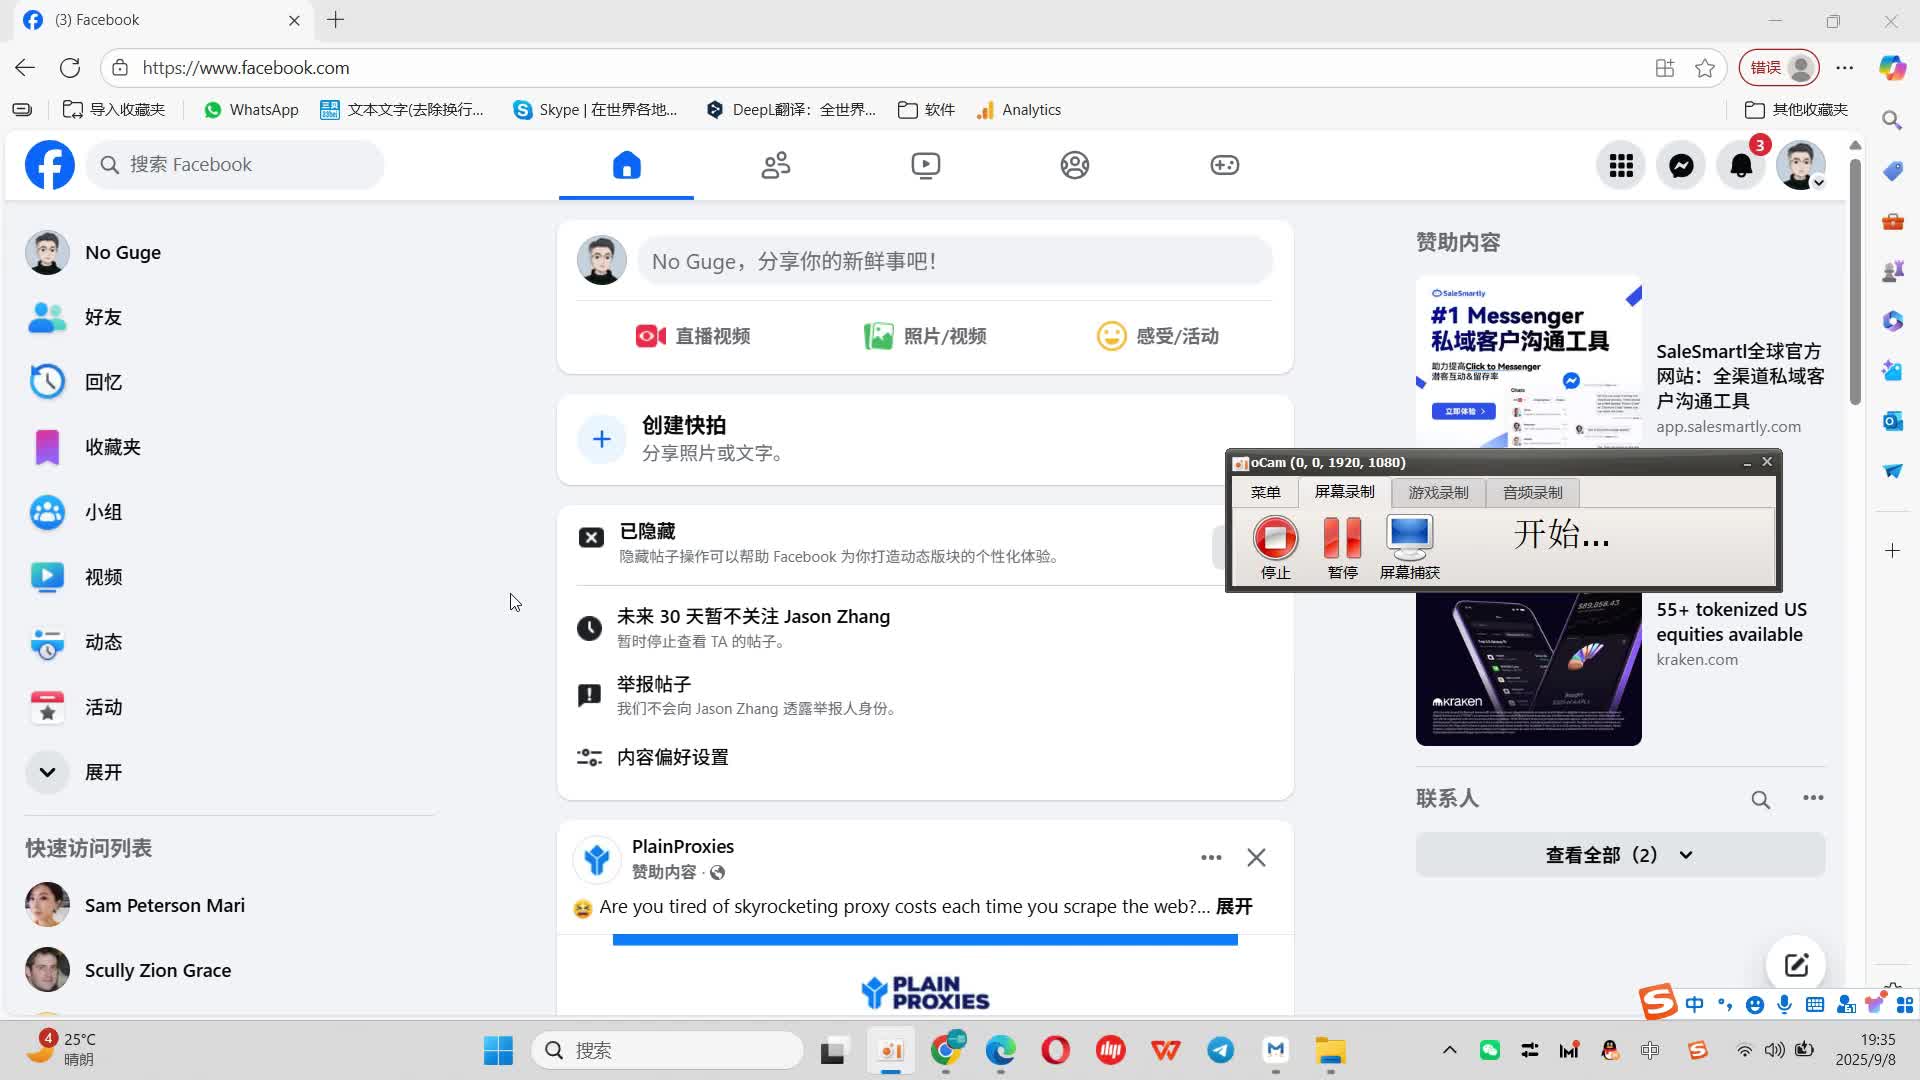
Task: Open Telegram from the Windows taskbar
Action: pyautogui.click(x=1220, y=1050)
